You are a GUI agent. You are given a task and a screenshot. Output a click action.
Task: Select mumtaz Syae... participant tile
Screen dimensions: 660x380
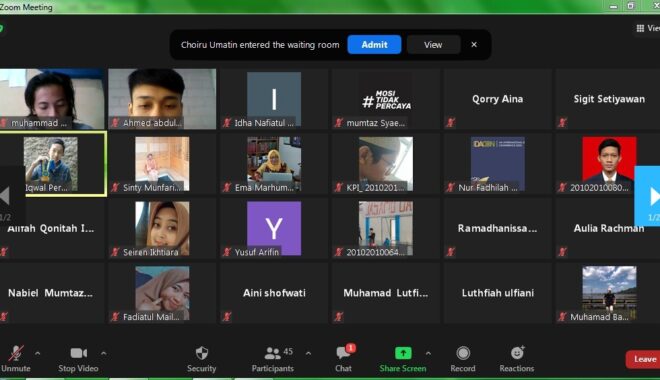click(x=386, y=99)
